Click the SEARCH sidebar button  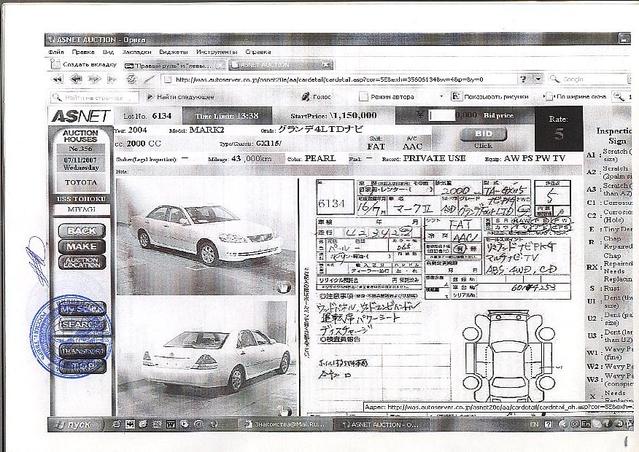click(x=82, y=324)
